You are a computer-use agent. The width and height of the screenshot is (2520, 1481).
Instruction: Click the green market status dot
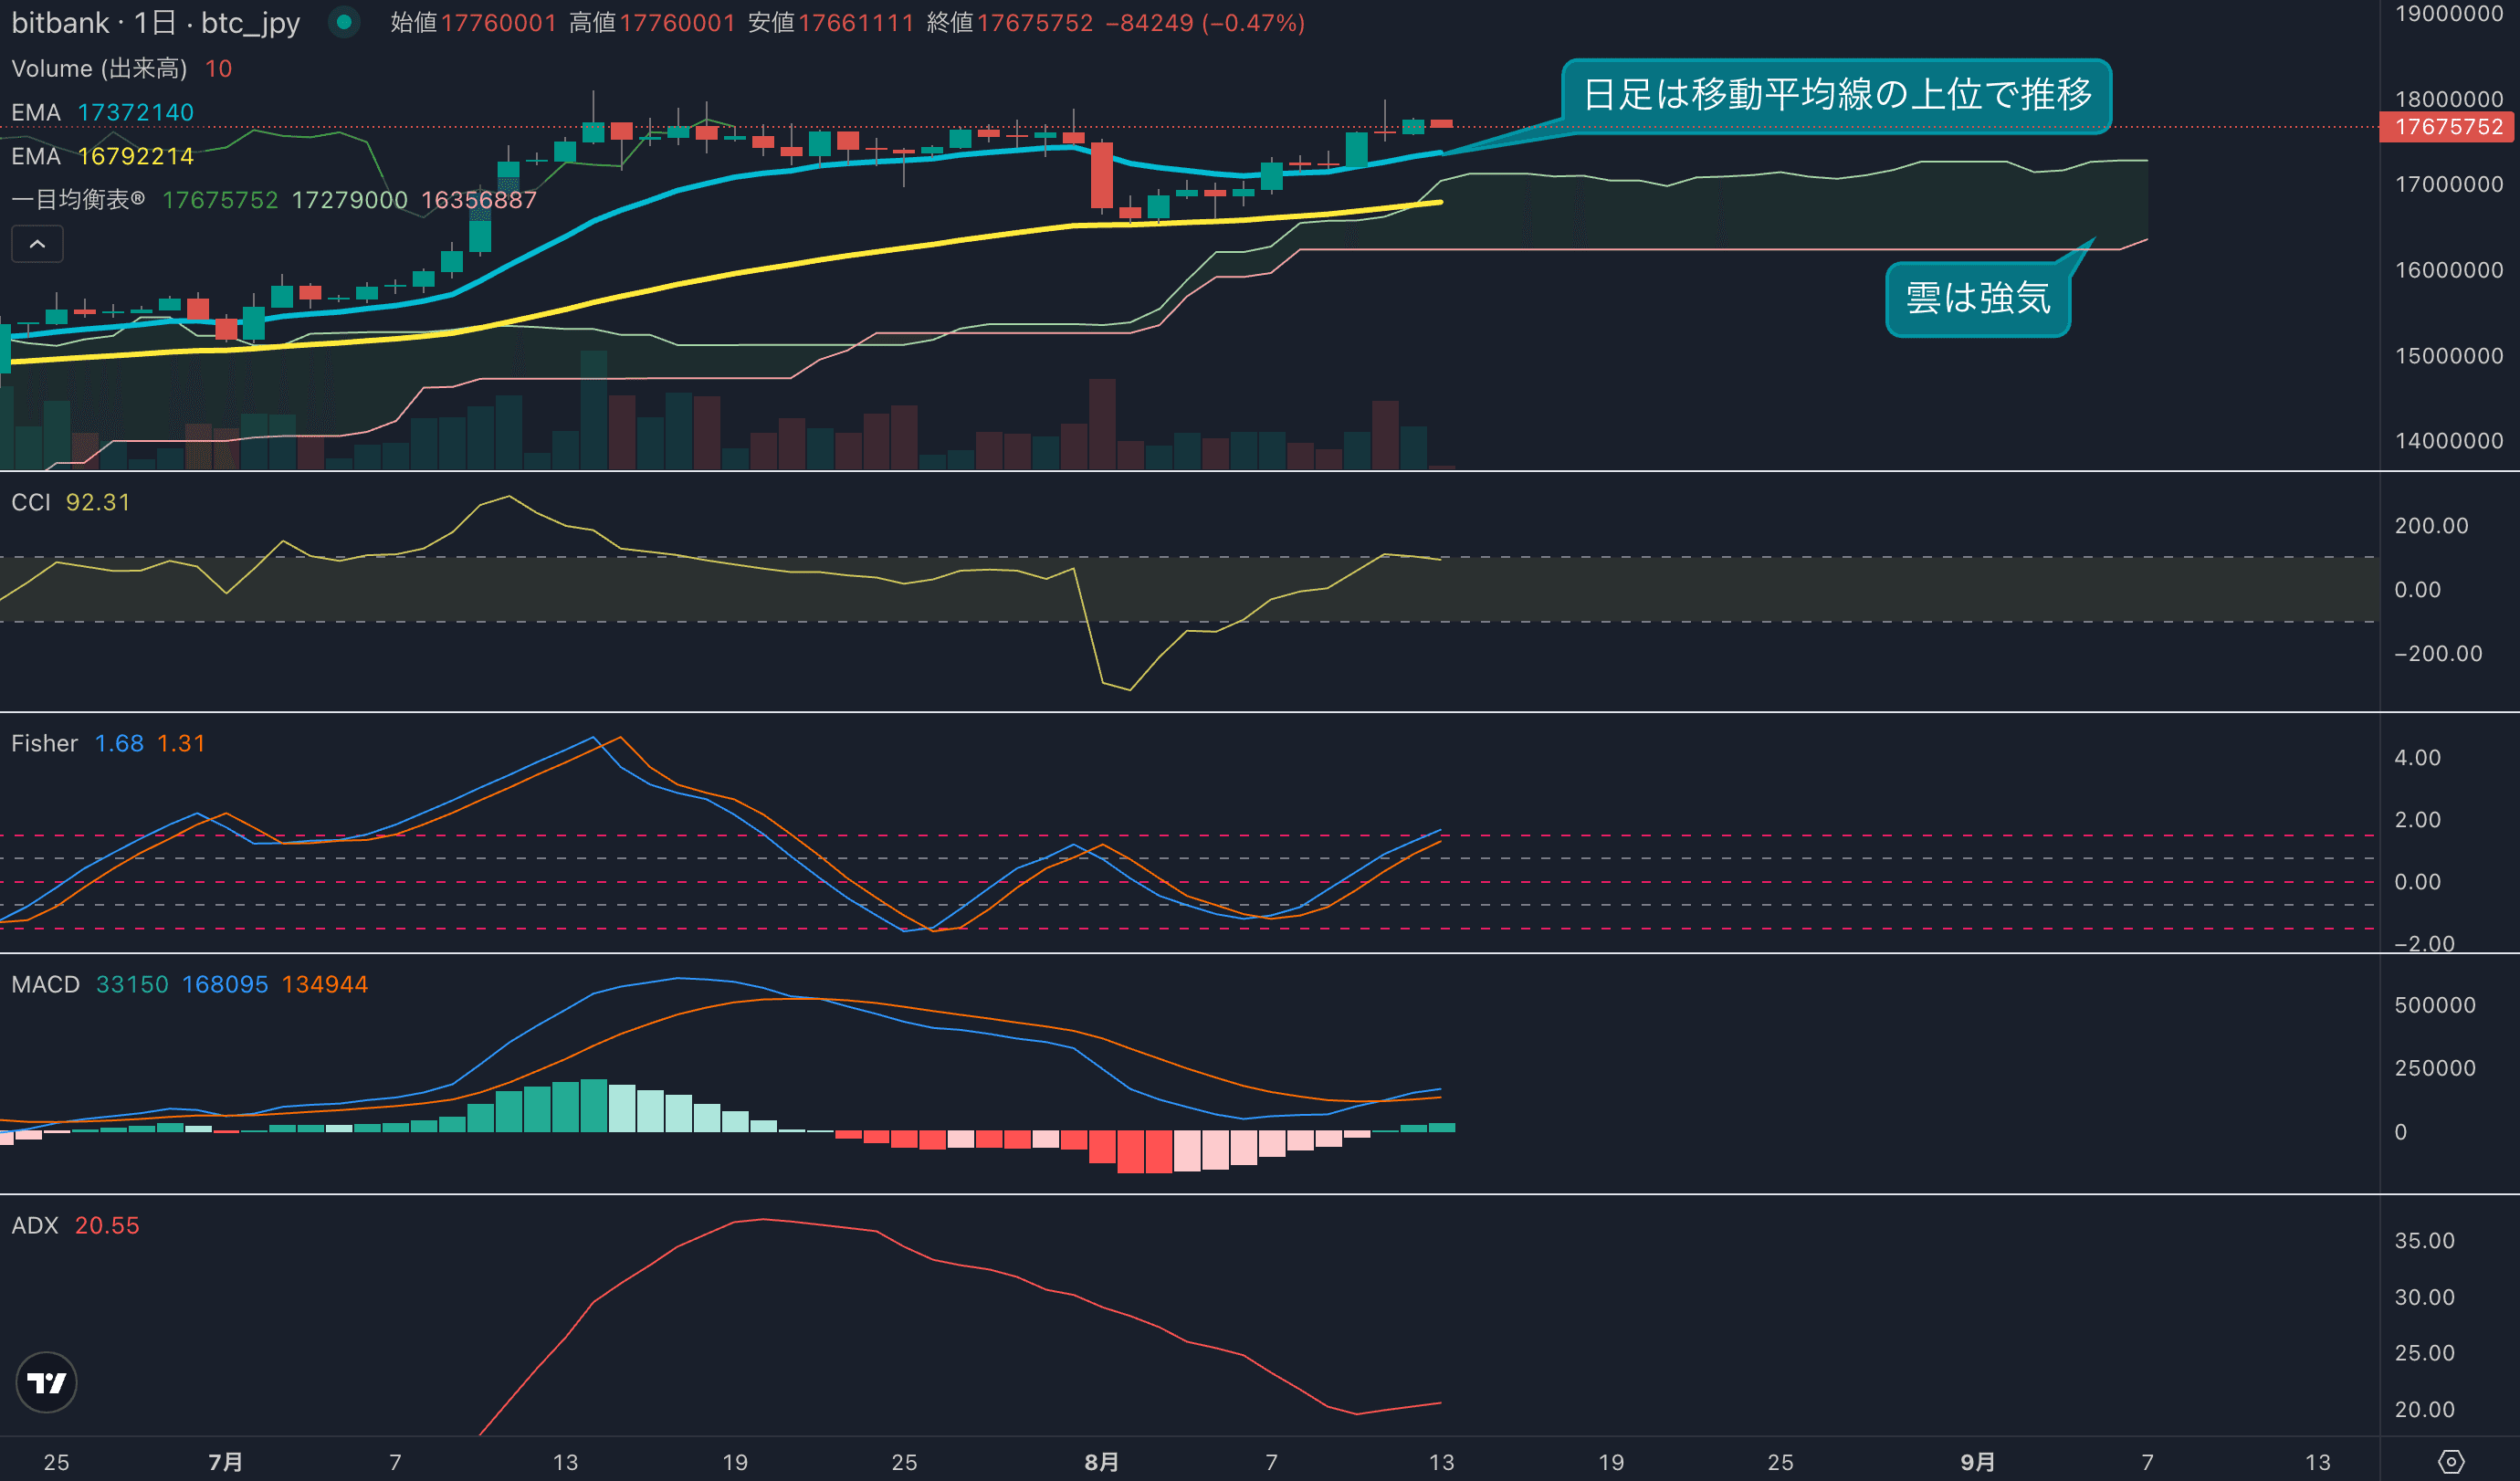pyautogui.click(x=344, y=22)
